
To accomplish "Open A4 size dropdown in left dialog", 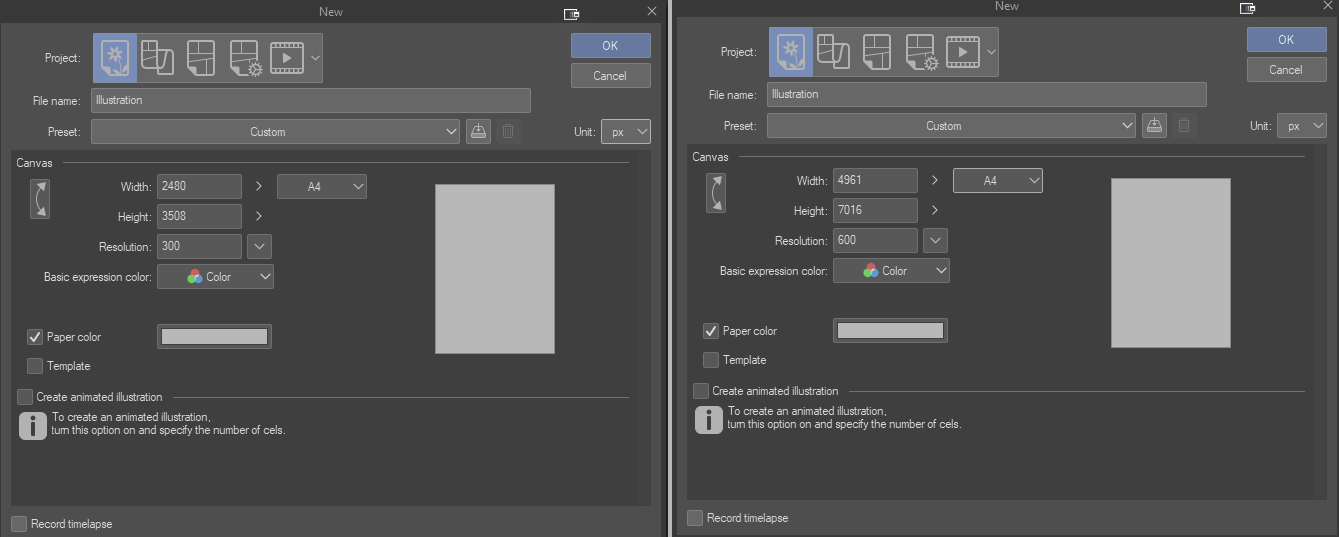I will pos(322,186).
